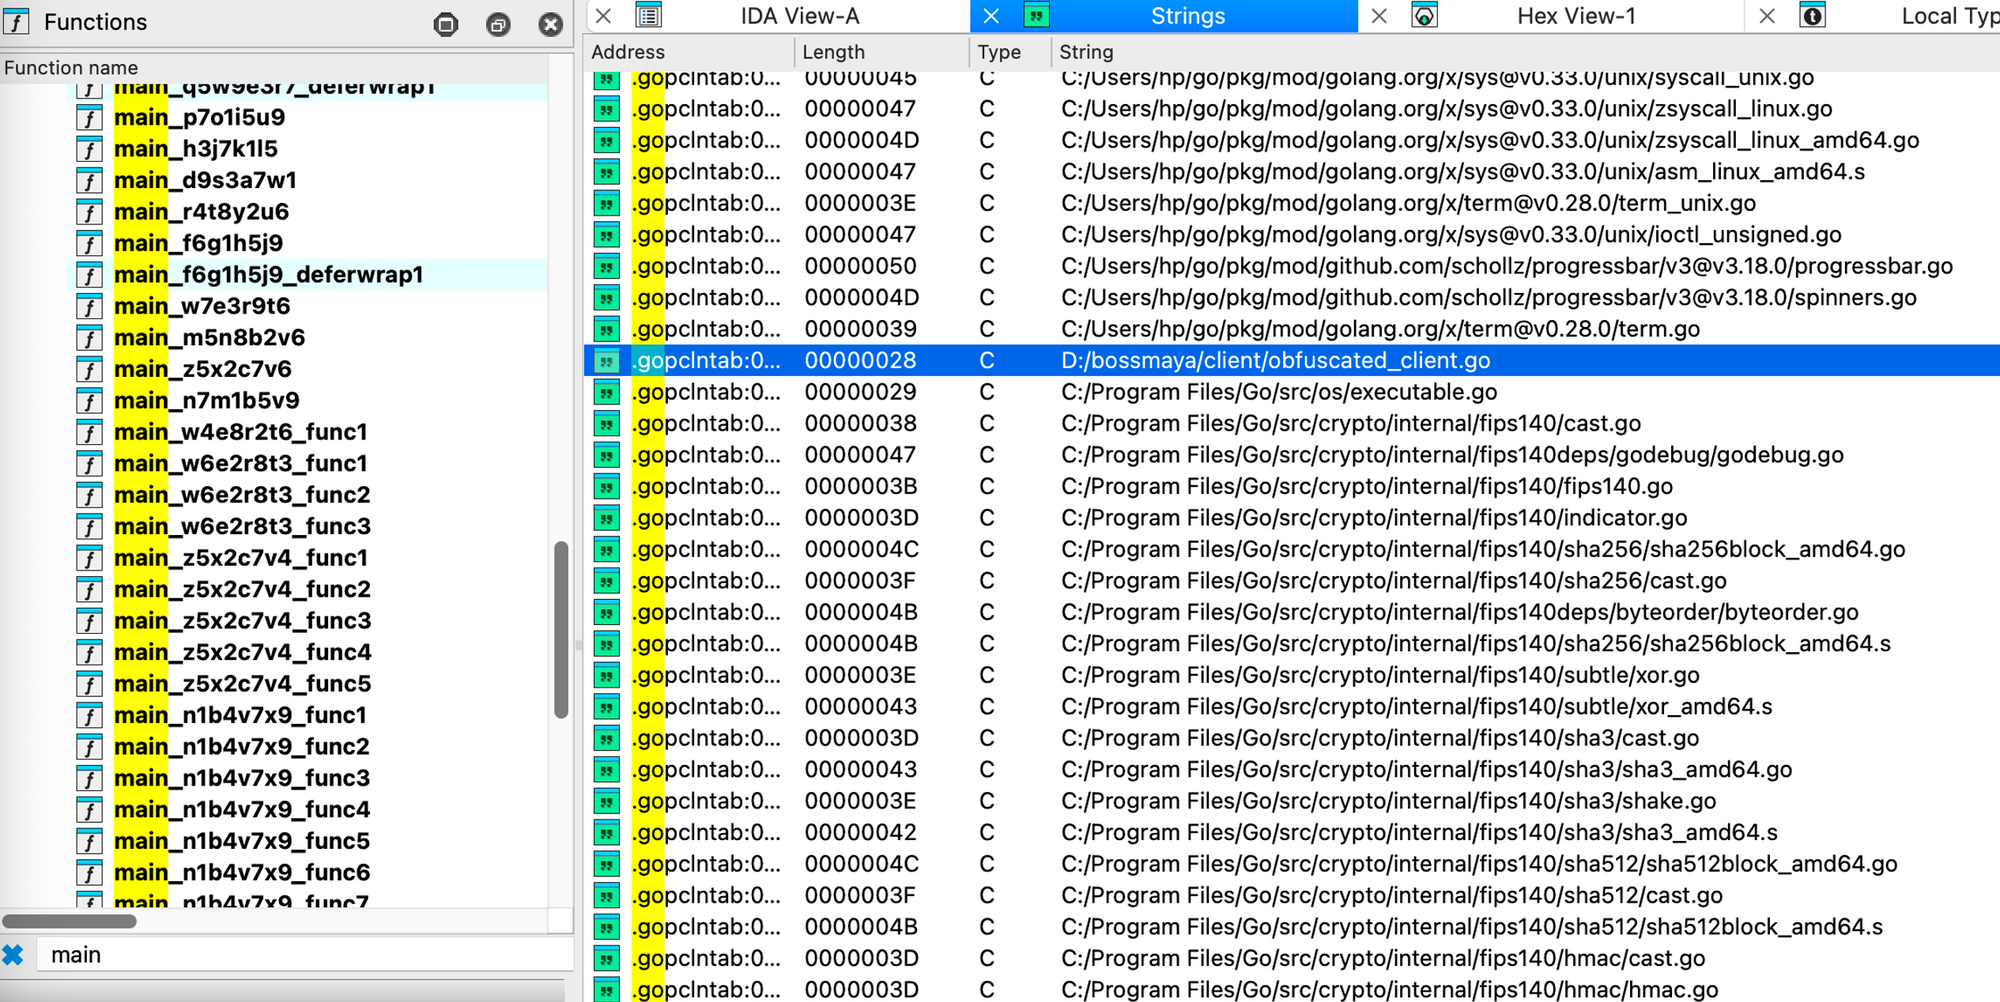Click the Functions panel dock icon
The height and width of the screenshot is (1002, 2000).
(x=446, y=24)
